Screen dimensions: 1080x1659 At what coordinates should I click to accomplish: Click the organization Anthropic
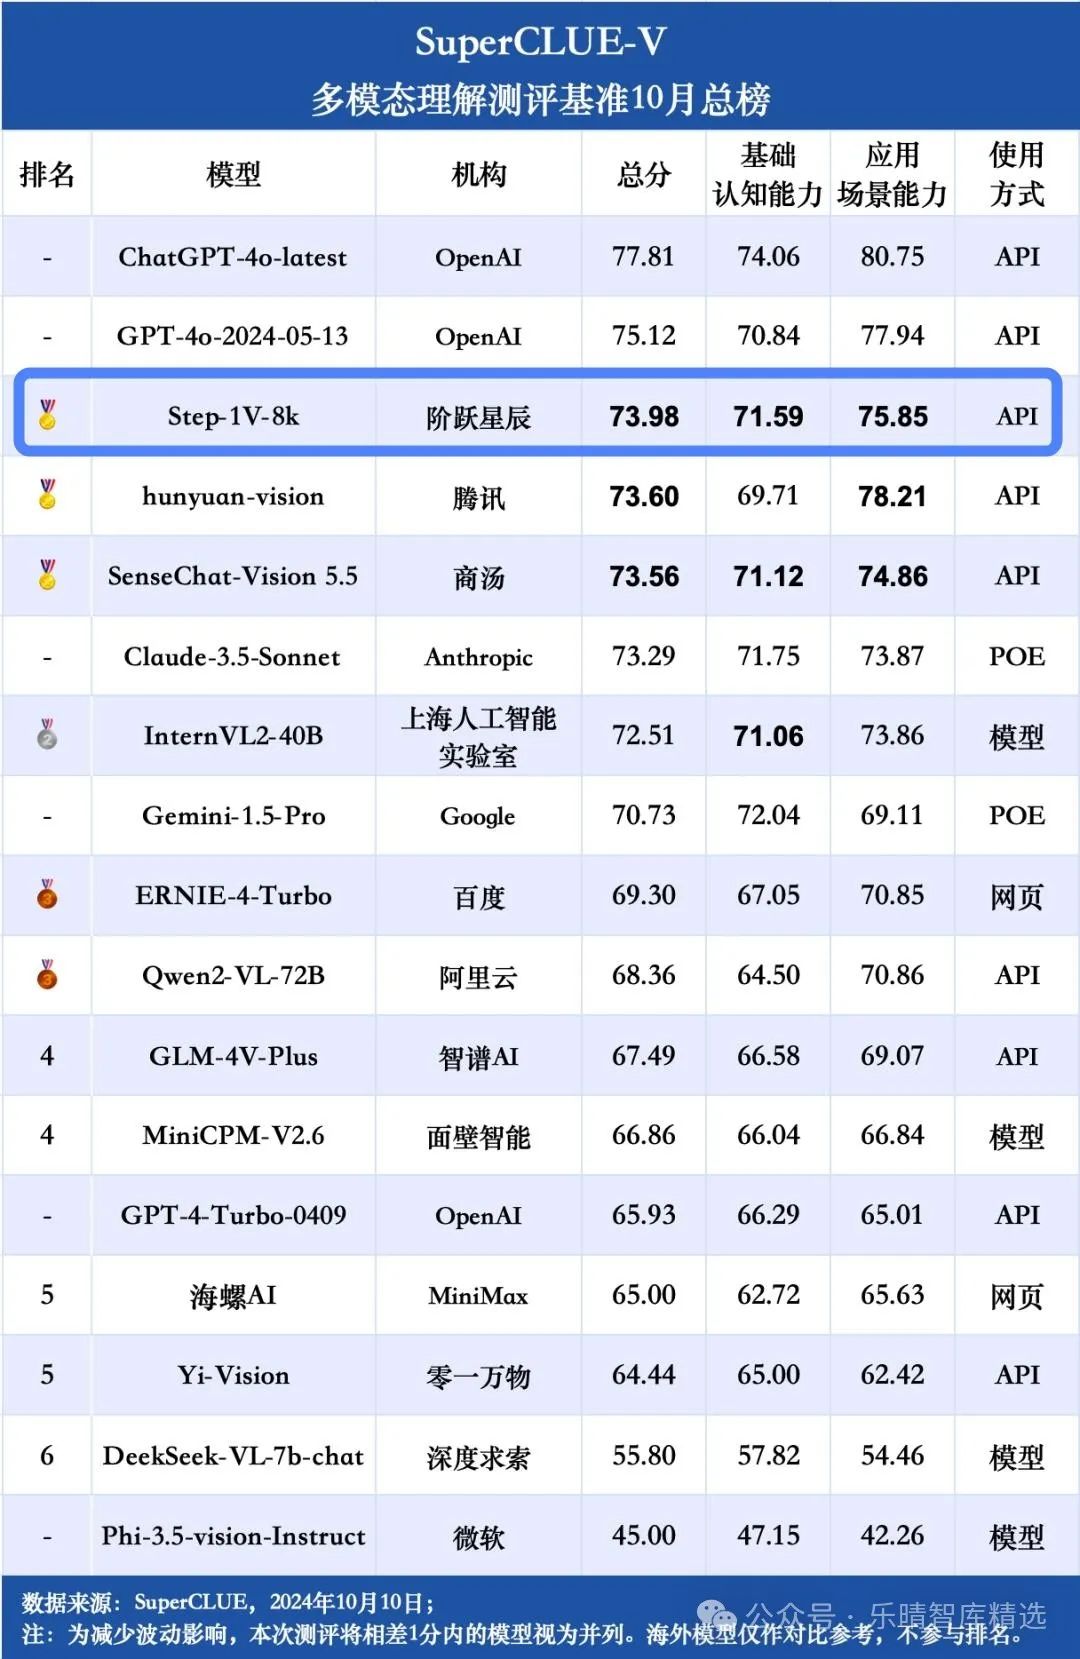pyautogui.click(x=478, y=657)
